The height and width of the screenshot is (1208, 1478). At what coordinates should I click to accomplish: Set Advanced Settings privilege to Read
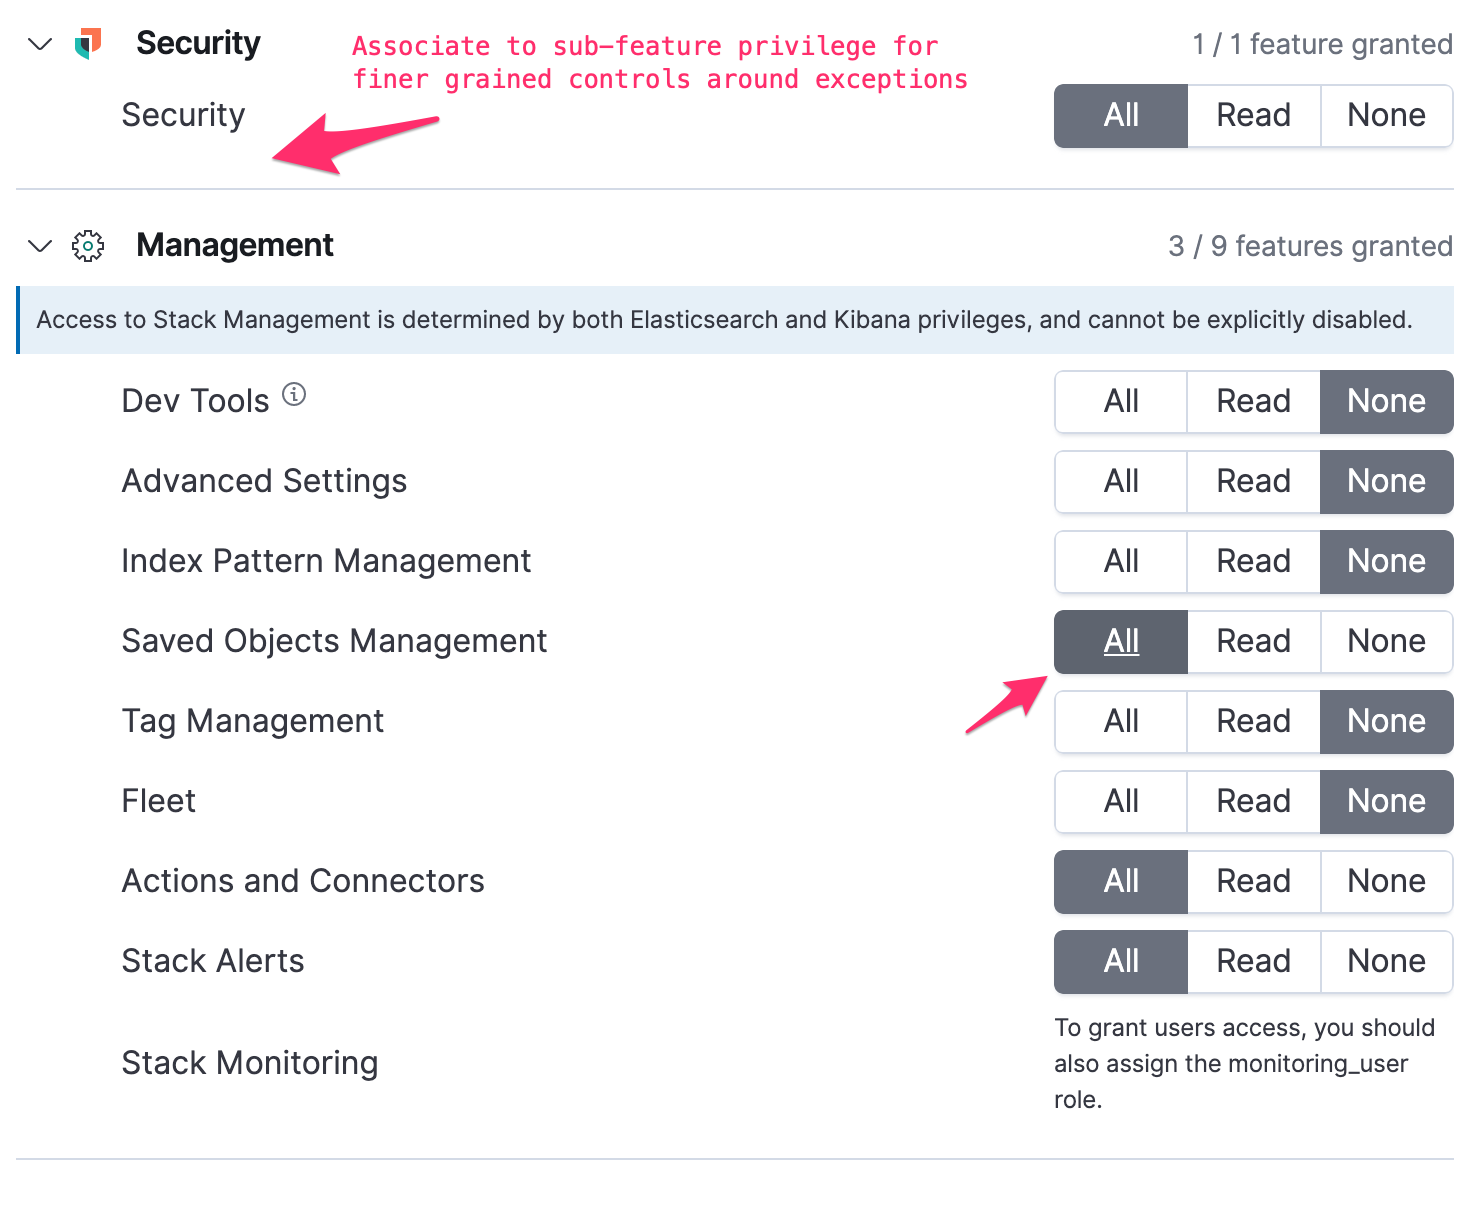click(1253, 481)
